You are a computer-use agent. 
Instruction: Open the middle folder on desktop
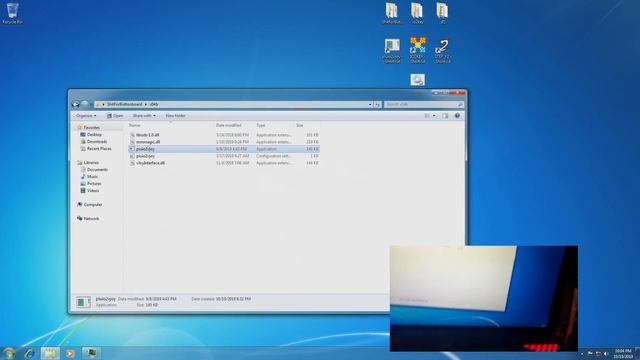417,13
